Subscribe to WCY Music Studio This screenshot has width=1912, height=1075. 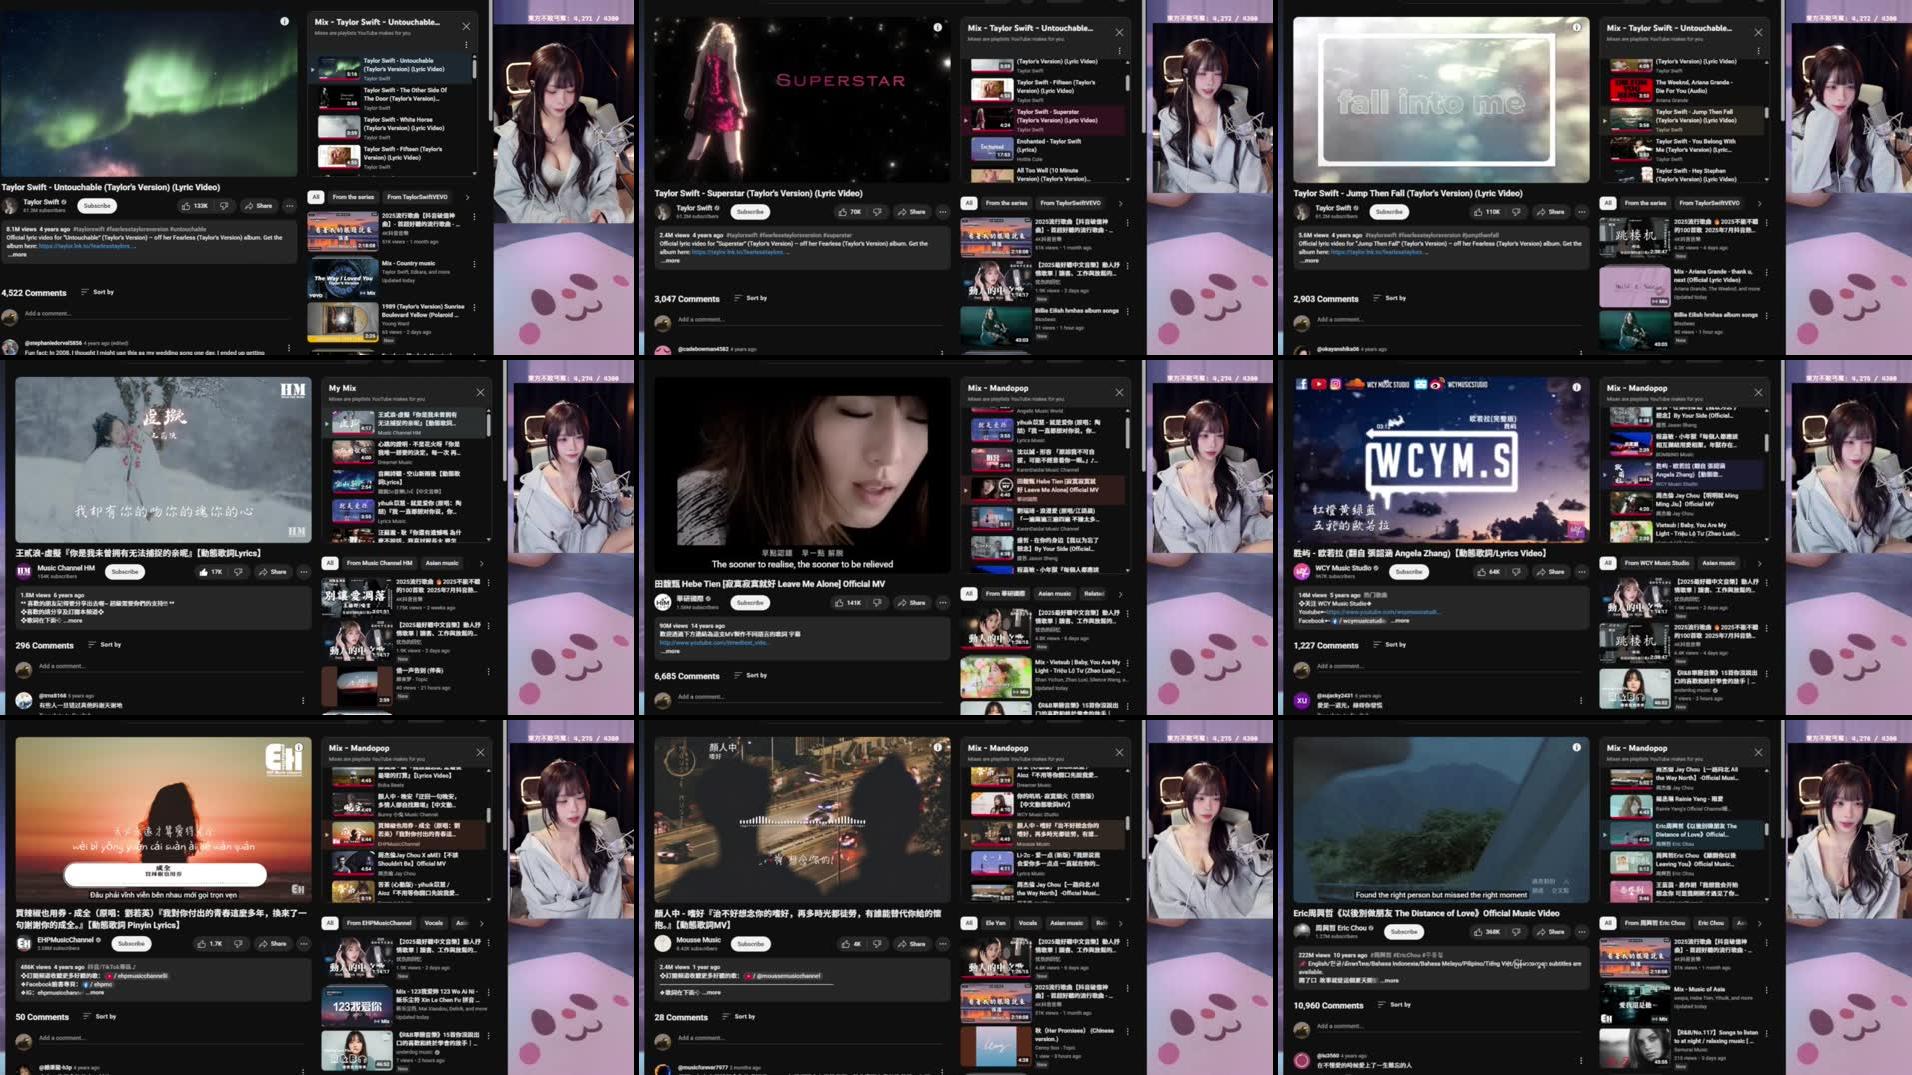(1409, 572)
